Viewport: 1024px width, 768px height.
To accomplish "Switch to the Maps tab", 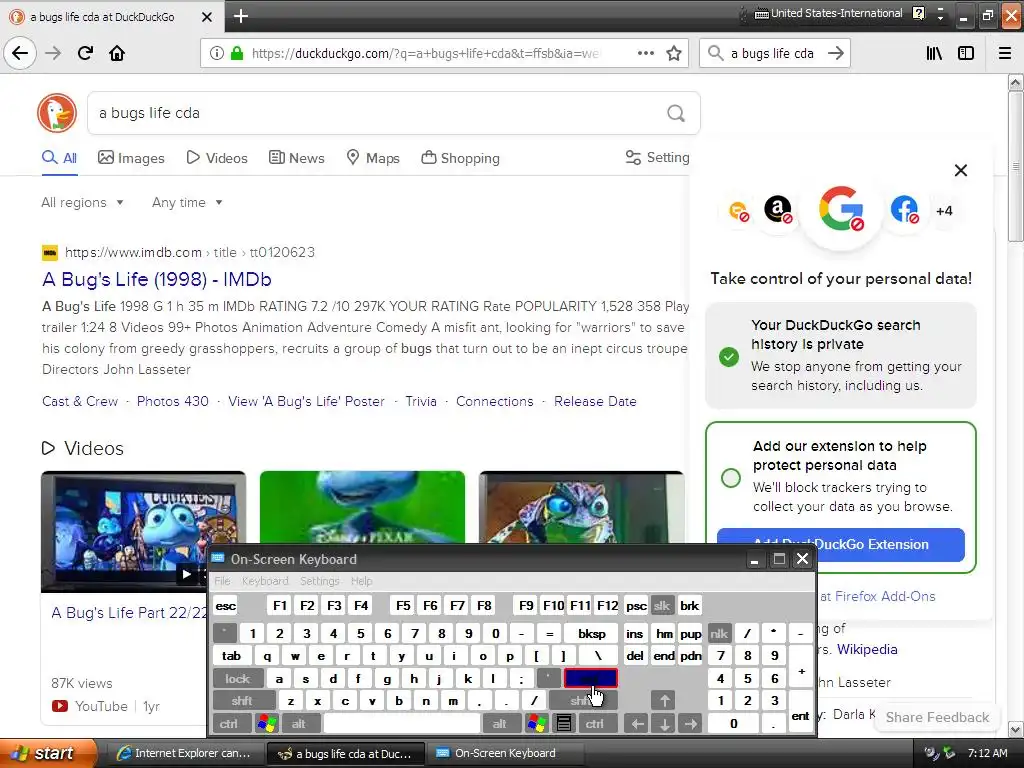I will click(373, 158).
